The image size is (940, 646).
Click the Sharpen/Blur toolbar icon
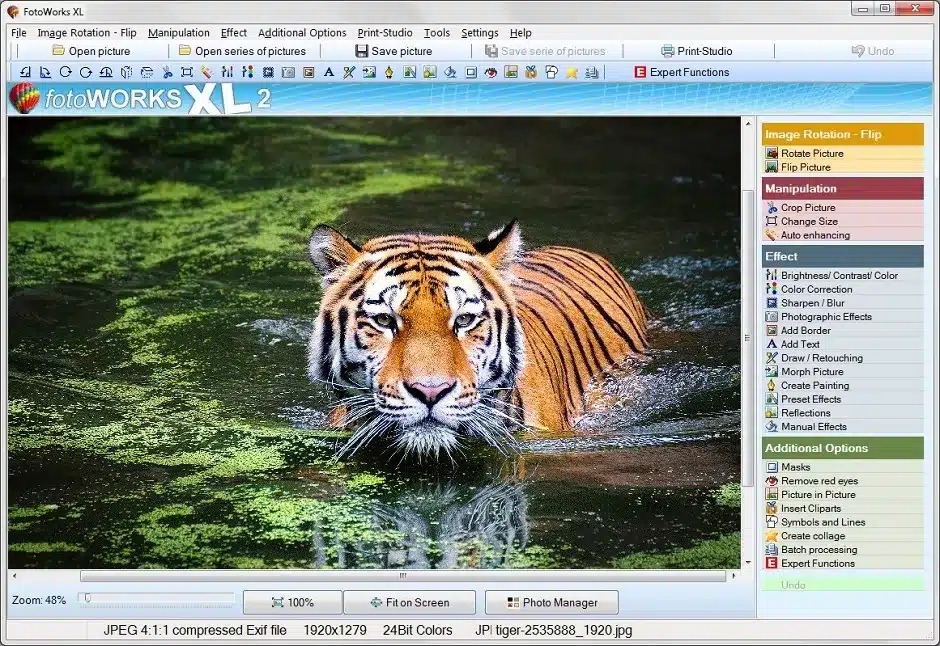pos(268,73)
